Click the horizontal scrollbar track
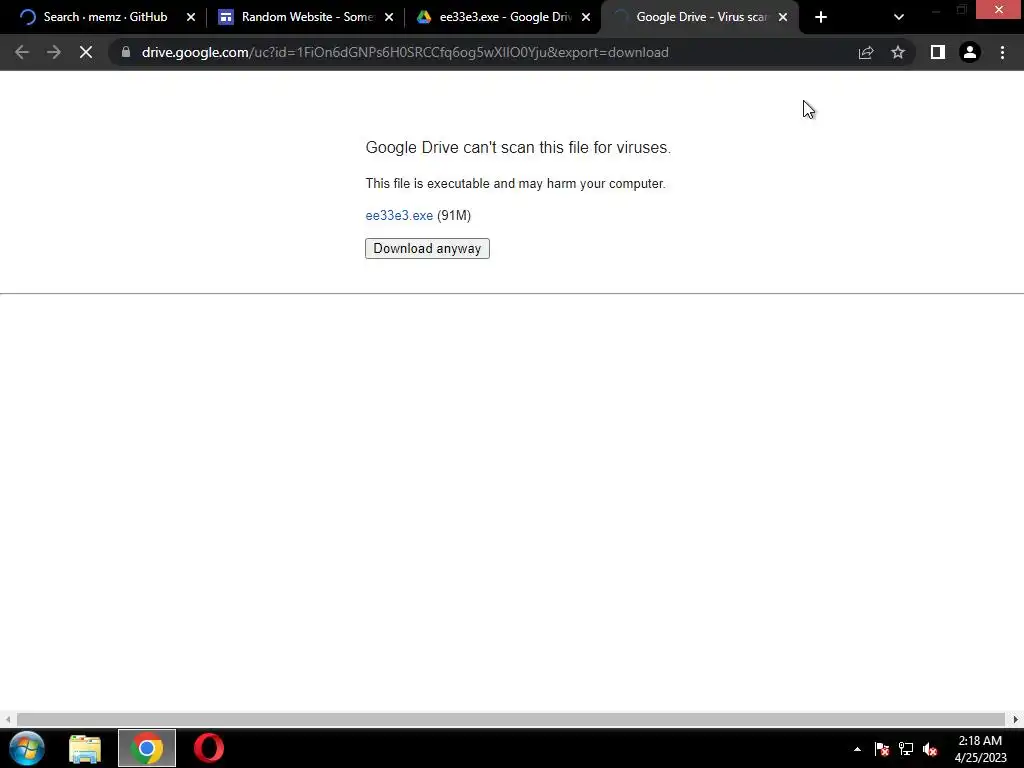1024x768 pixels. click(511, 719)
